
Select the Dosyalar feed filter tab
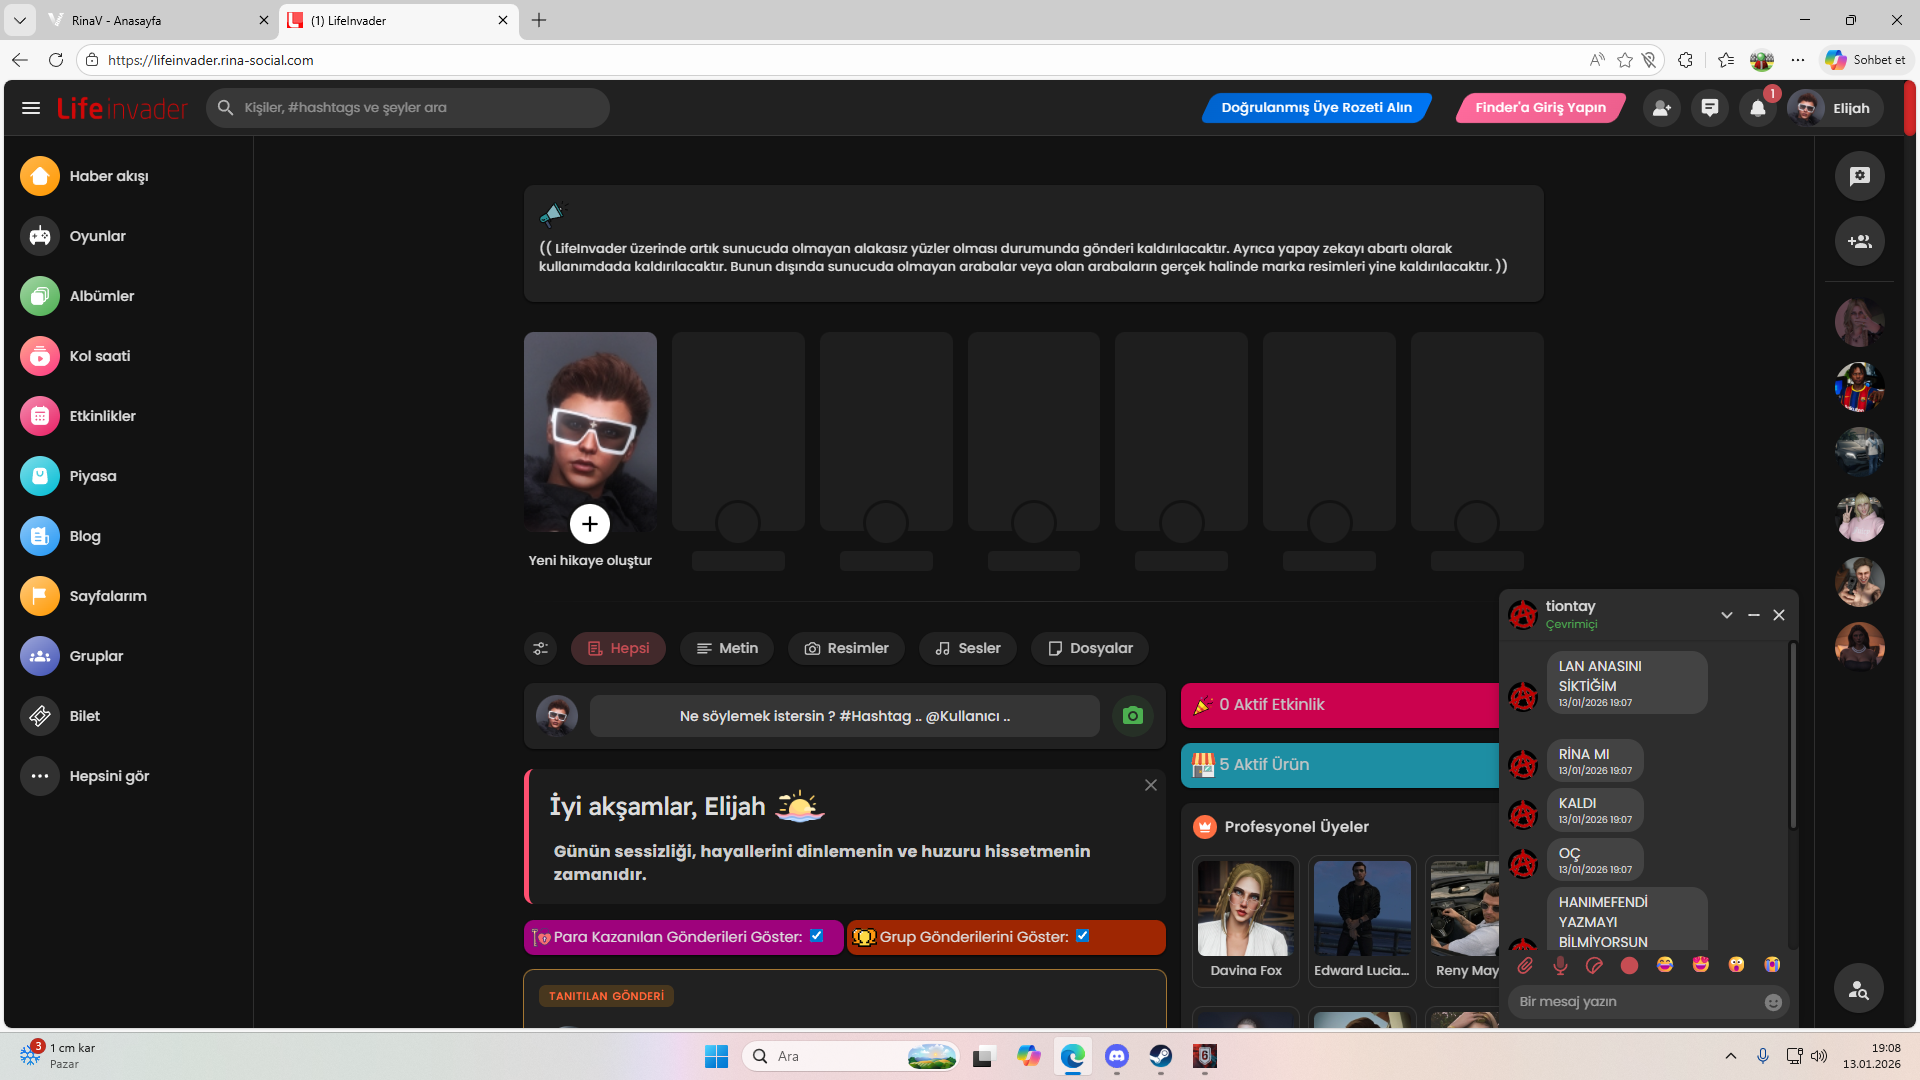[1090, 648]
